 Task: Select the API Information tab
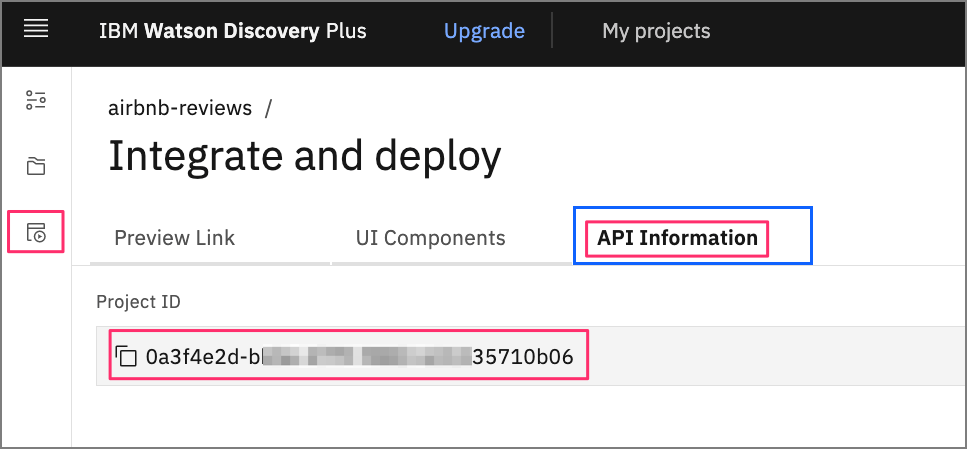(x=693, y=238)
